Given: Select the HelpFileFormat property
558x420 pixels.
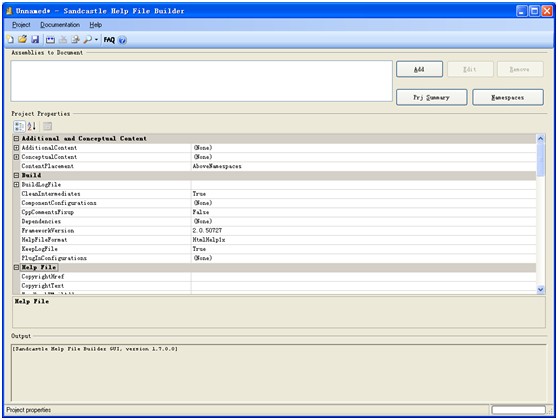Looking at the screenshot, I should tap(44, 240).
